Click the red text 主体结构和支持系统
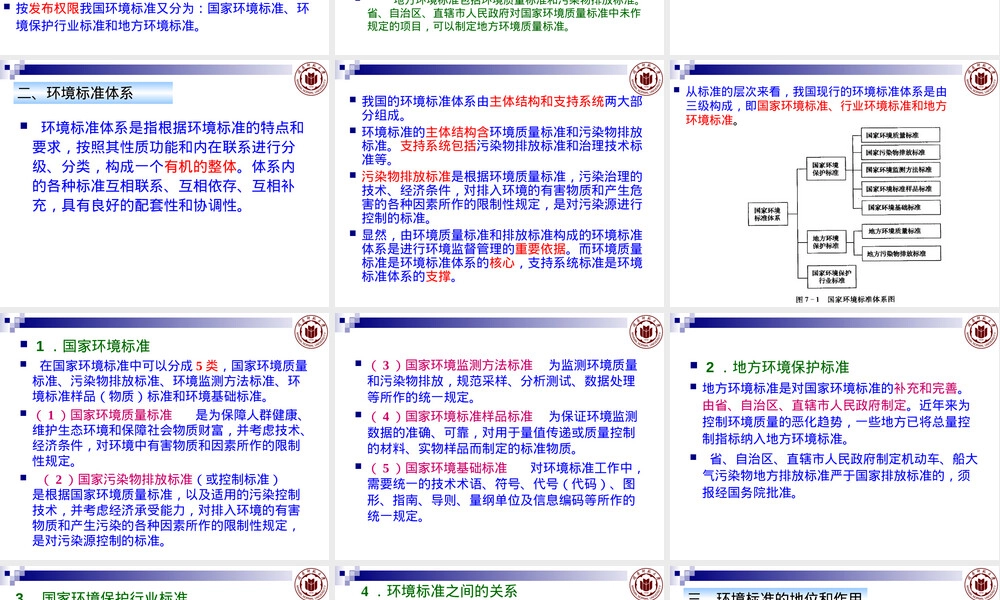1000x600 pixels. coord(547,101)
